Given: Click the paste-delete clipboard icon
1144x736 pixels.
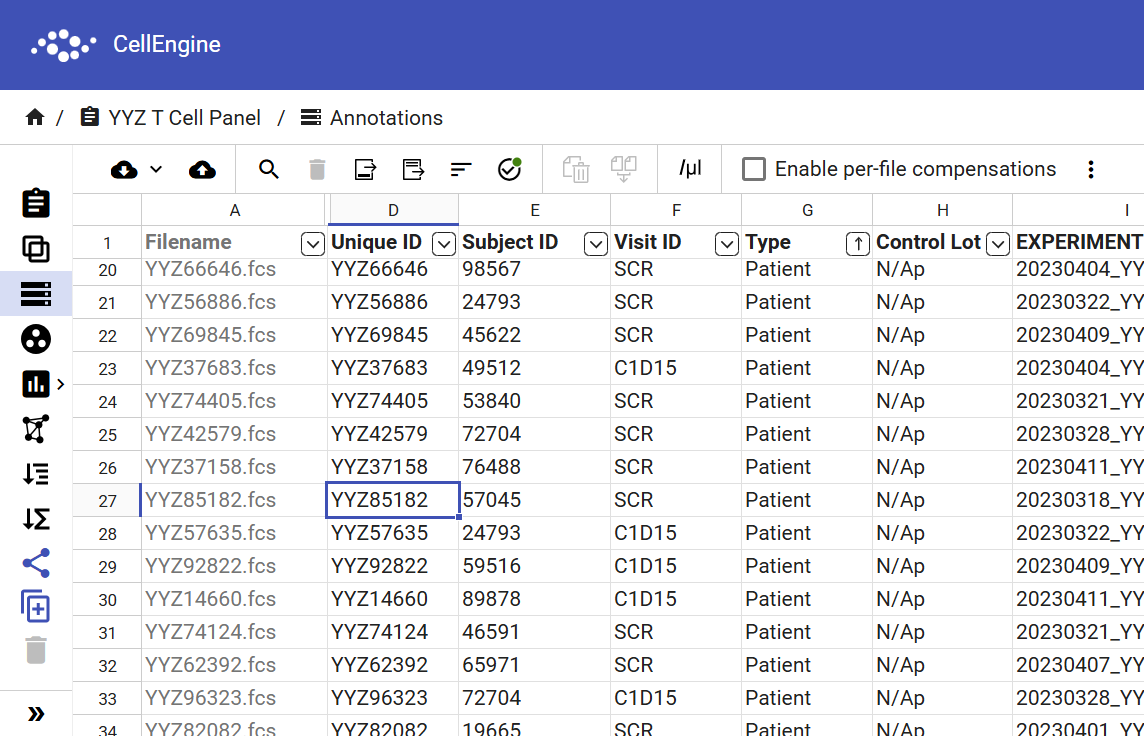Looking at the screenshot, I should [576, 169].
